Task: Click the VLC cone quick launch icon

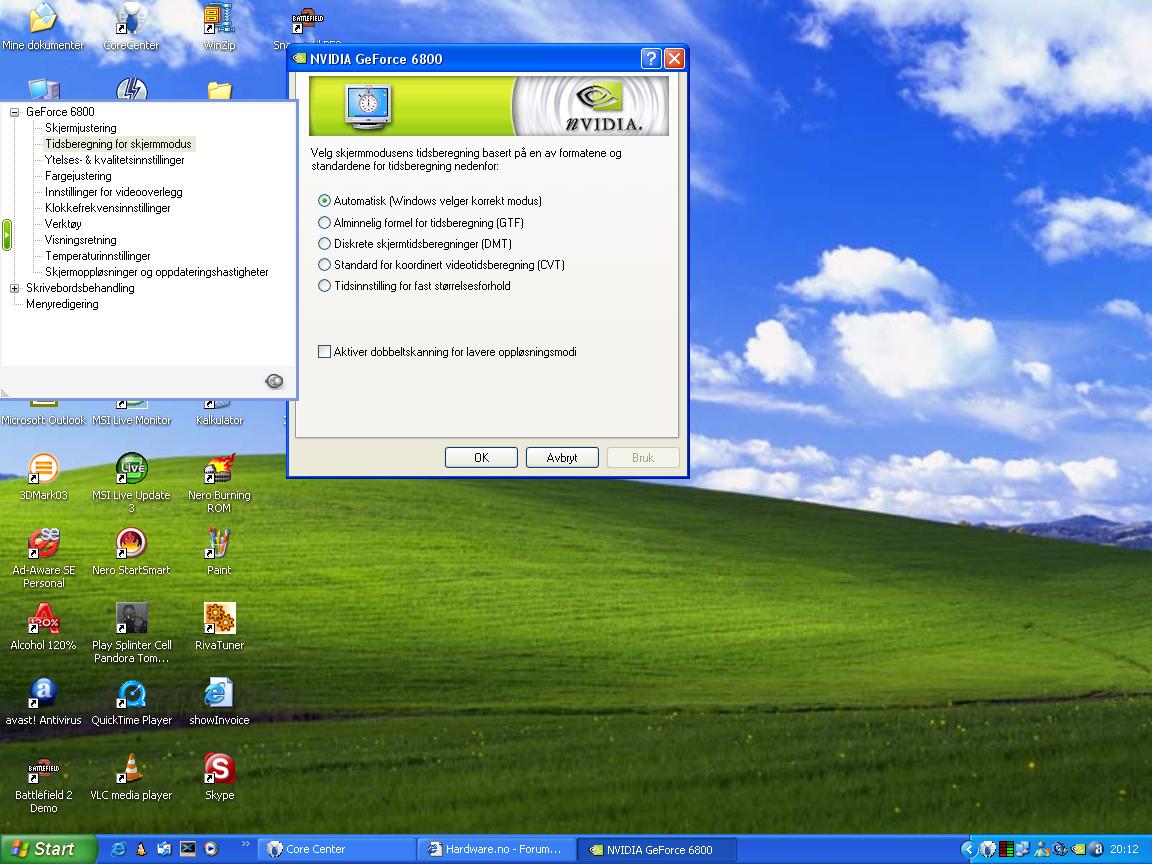Action: click(141, 849)
